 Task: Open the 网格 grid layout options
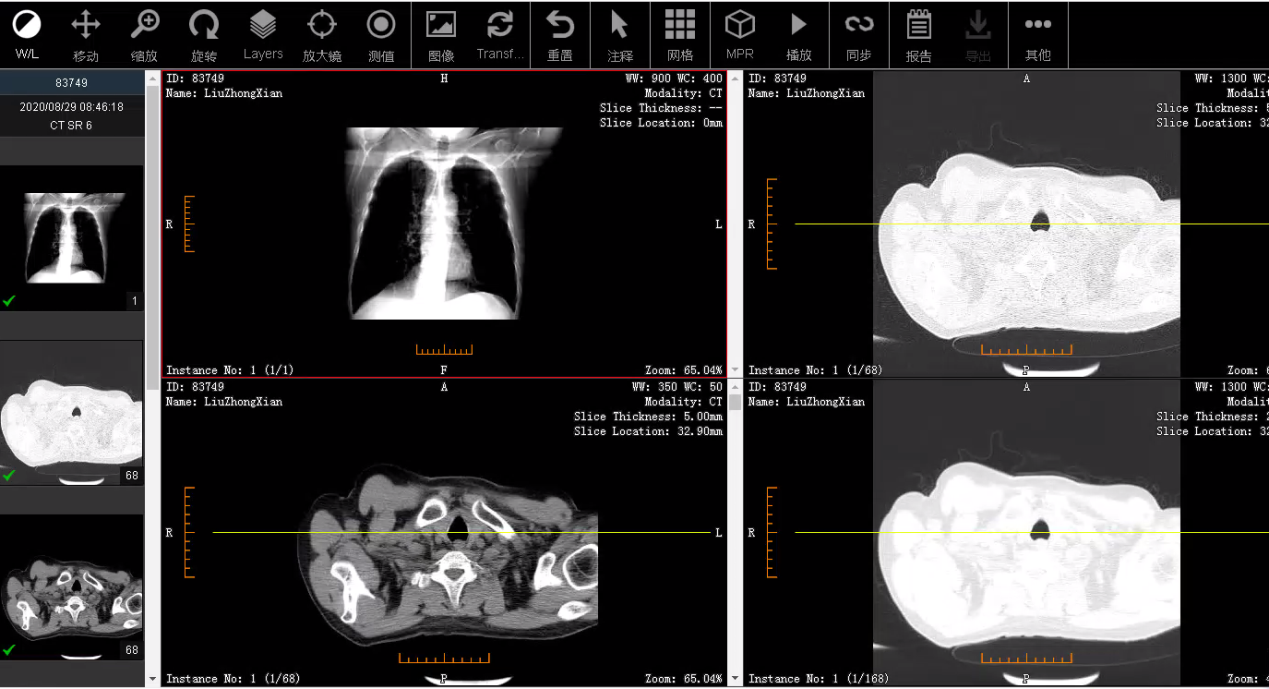pyautogui.click(x=680, y=35)
